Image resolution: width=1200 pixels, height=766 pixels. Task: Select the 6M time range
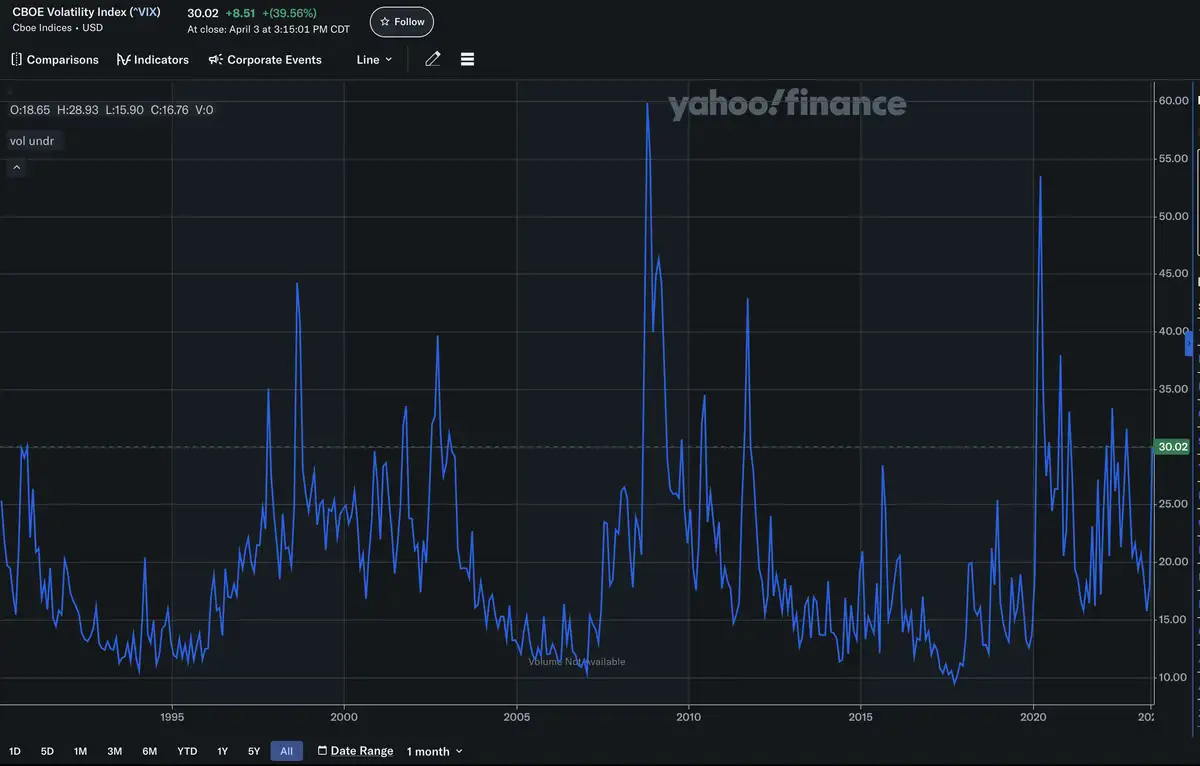tap(150, 751)
